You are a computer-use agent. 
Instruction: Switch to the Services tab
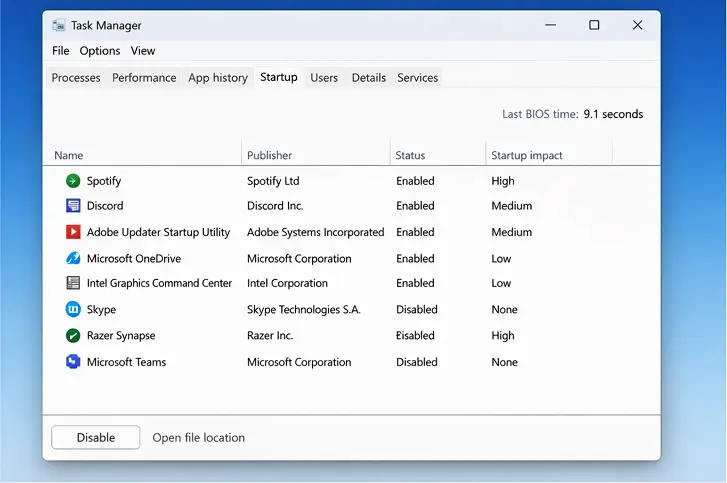point(417,77)
